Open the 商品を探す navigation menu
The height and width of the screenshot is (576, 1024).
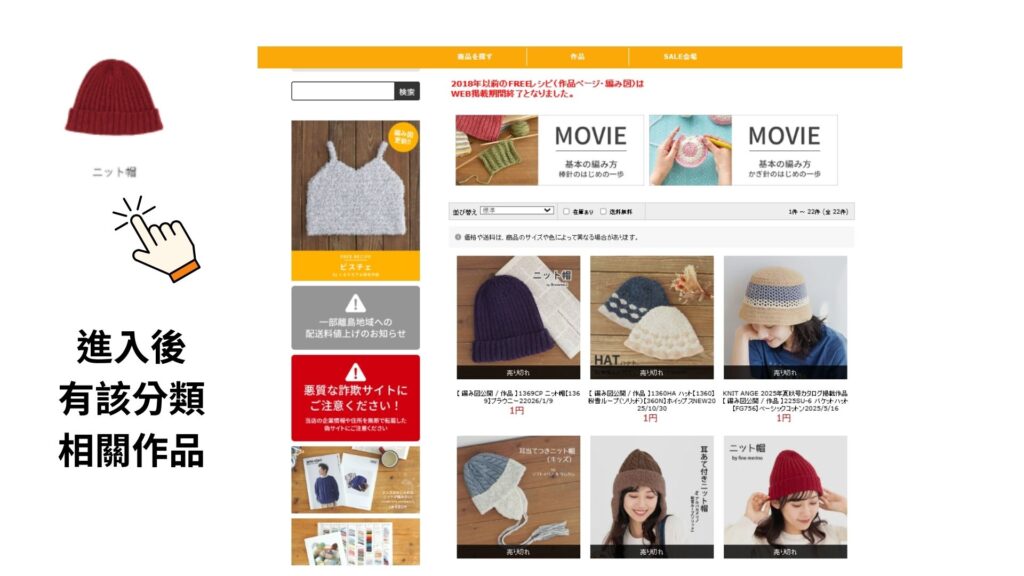click(x=474, y=57)
